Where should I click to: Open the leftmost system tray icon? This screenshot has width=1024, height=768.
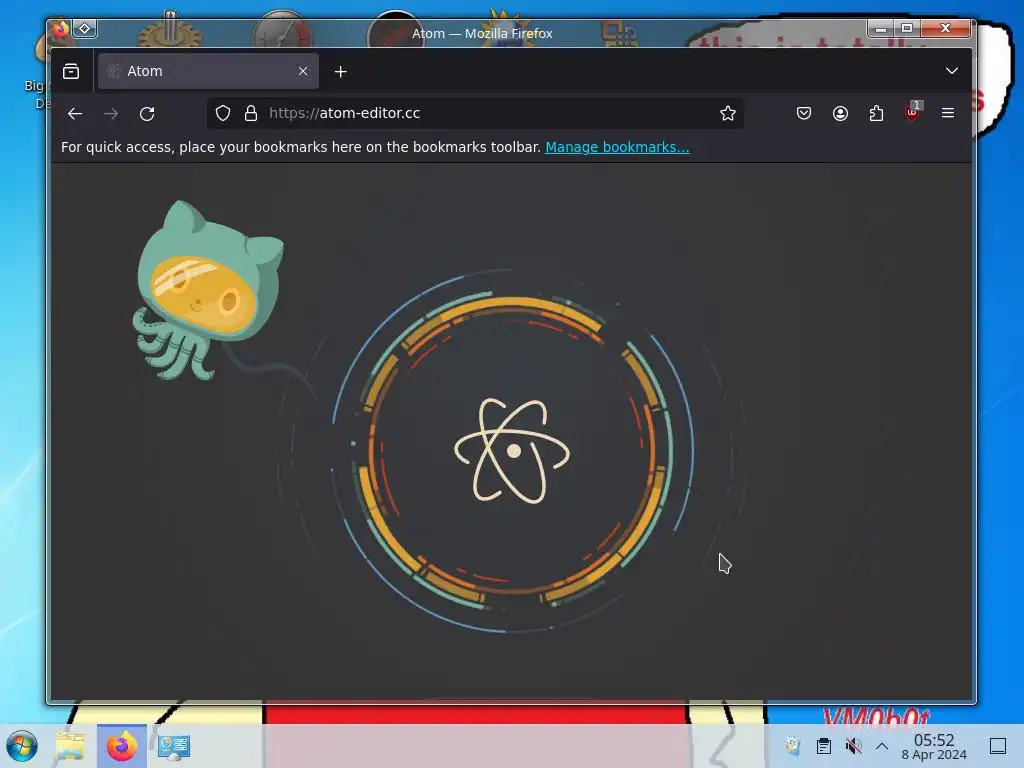tap(792, 746)
